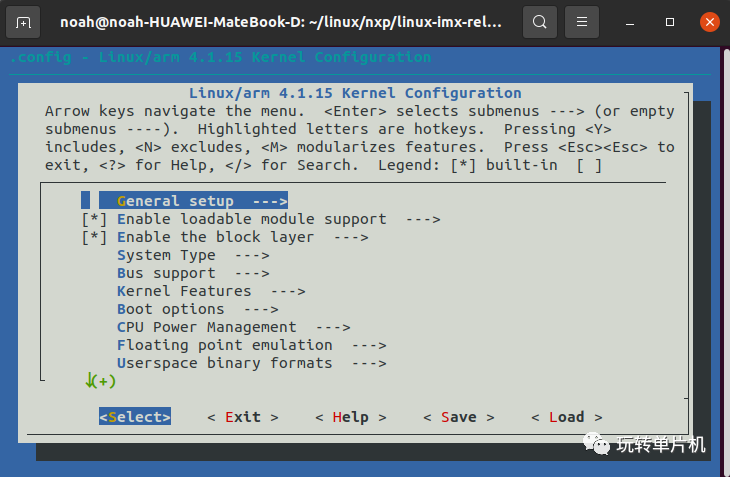The width and height of the screenshot is (730, 477).
Task: Click arrow after Enable loadable module support
Action: [423, 219]
